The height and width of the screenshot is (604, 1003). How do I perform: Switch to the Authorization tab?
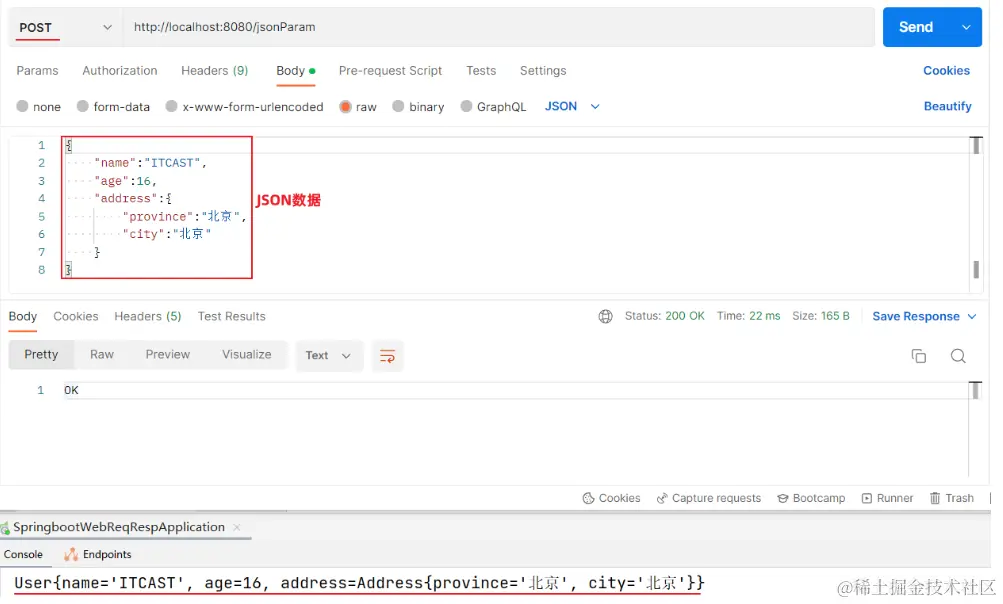120,70
